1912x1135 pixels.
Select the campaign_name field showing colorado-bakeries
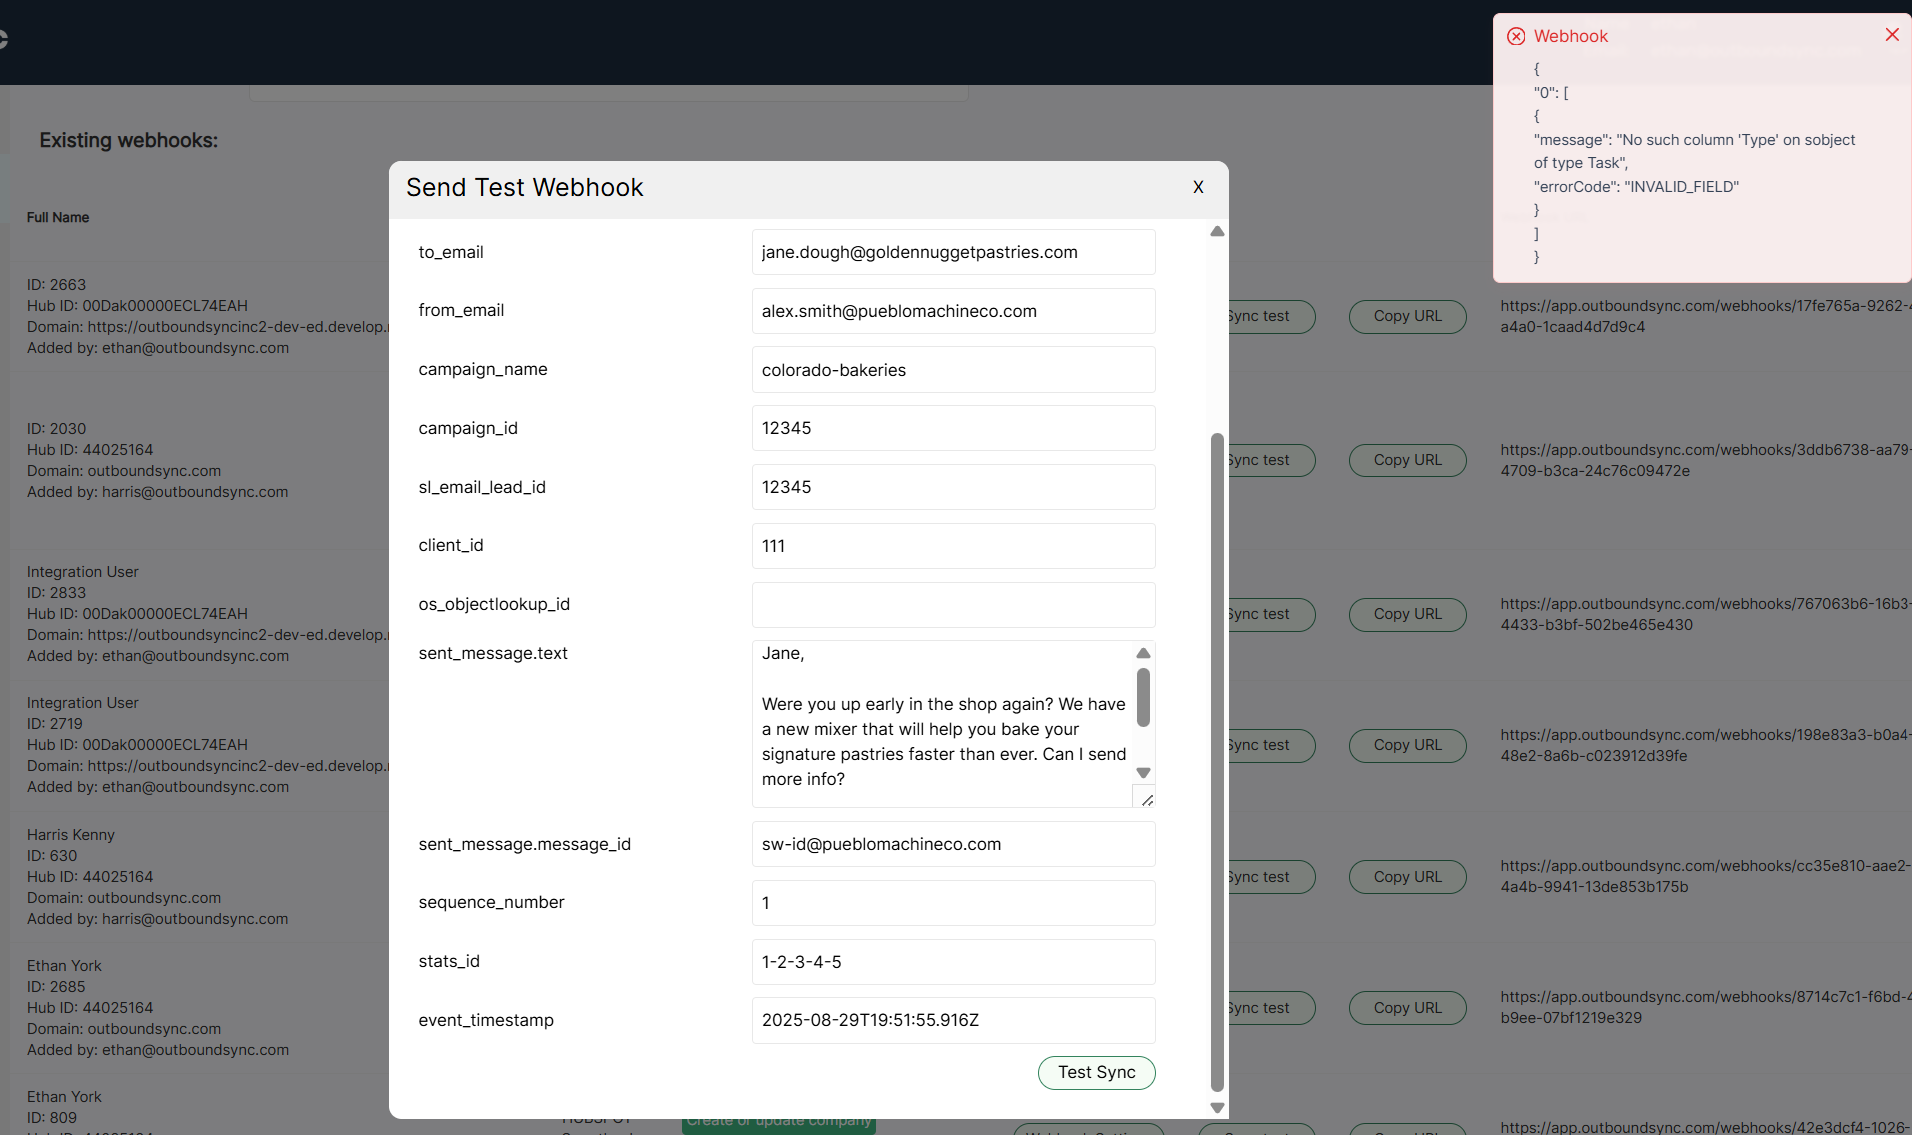[953, 369]
